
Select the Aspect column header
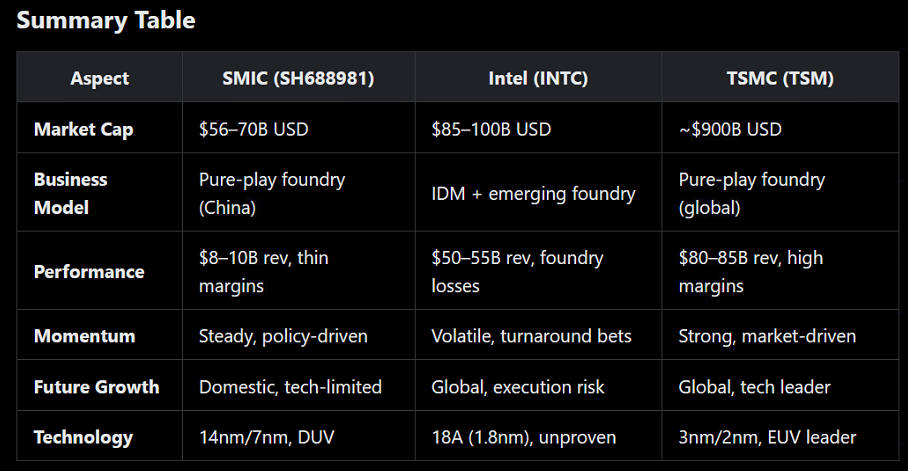tap(99, 78)
